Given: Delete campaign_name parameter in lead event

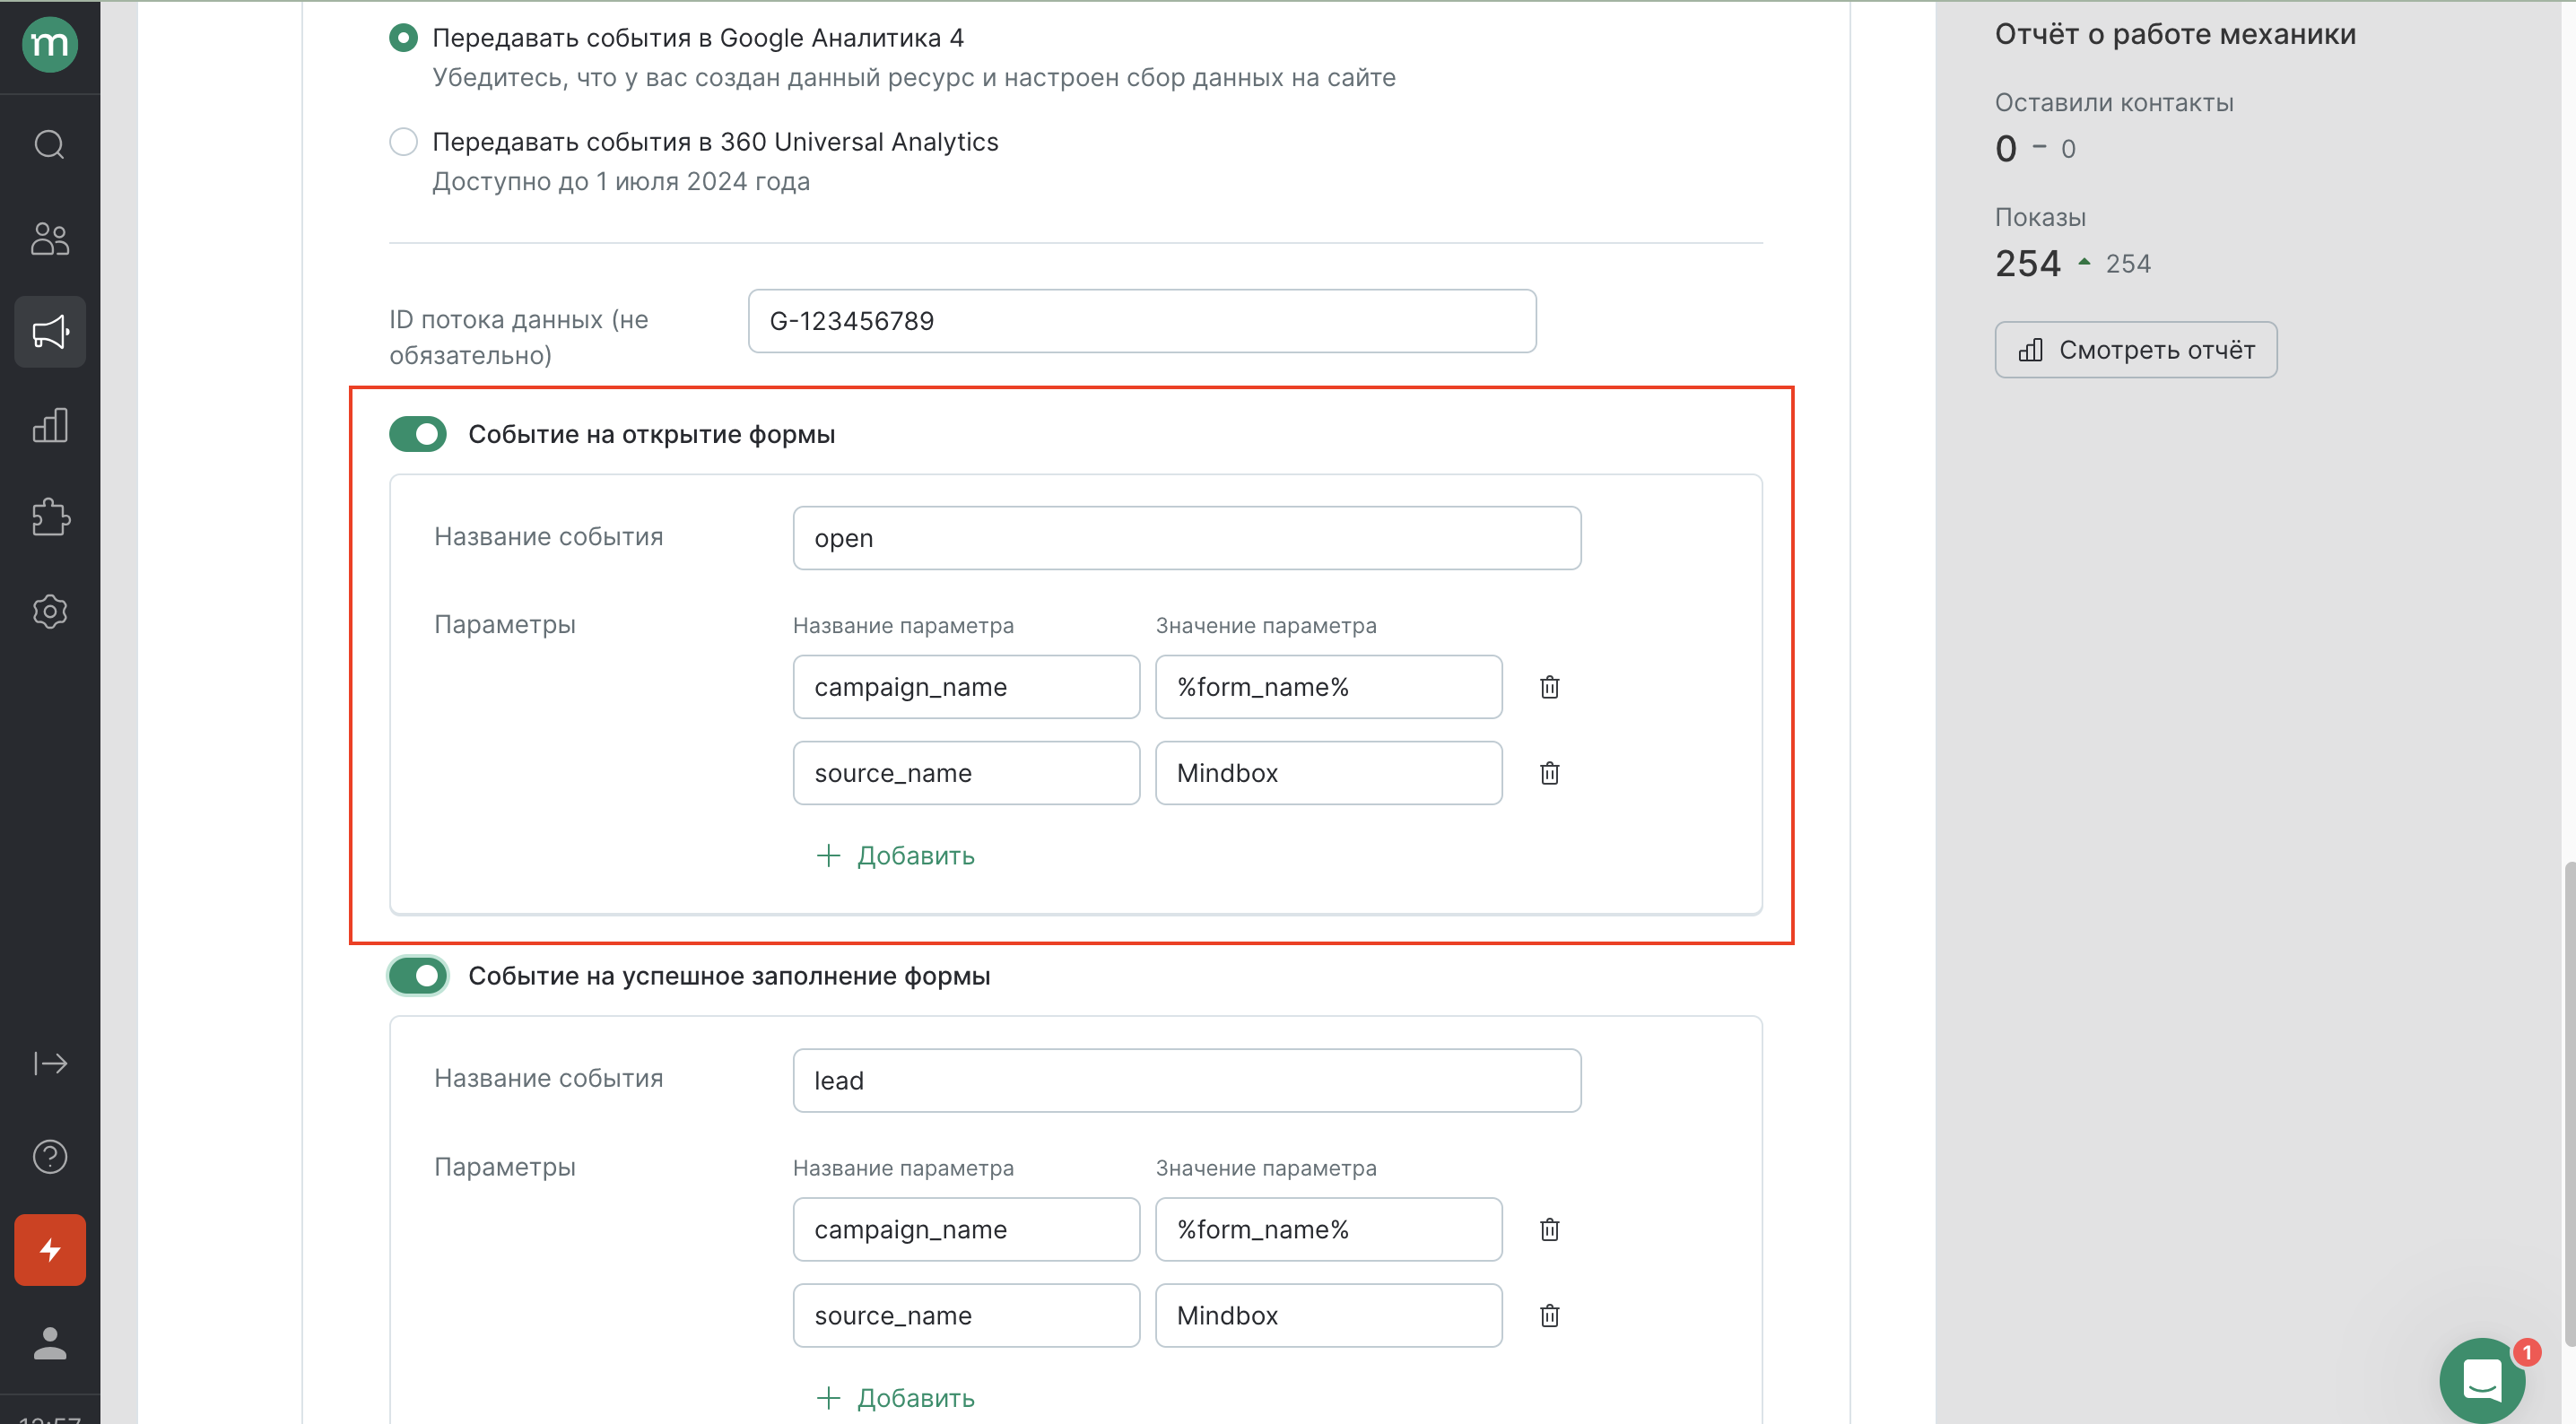Looking at the screenshot, I should 1549,1229.
